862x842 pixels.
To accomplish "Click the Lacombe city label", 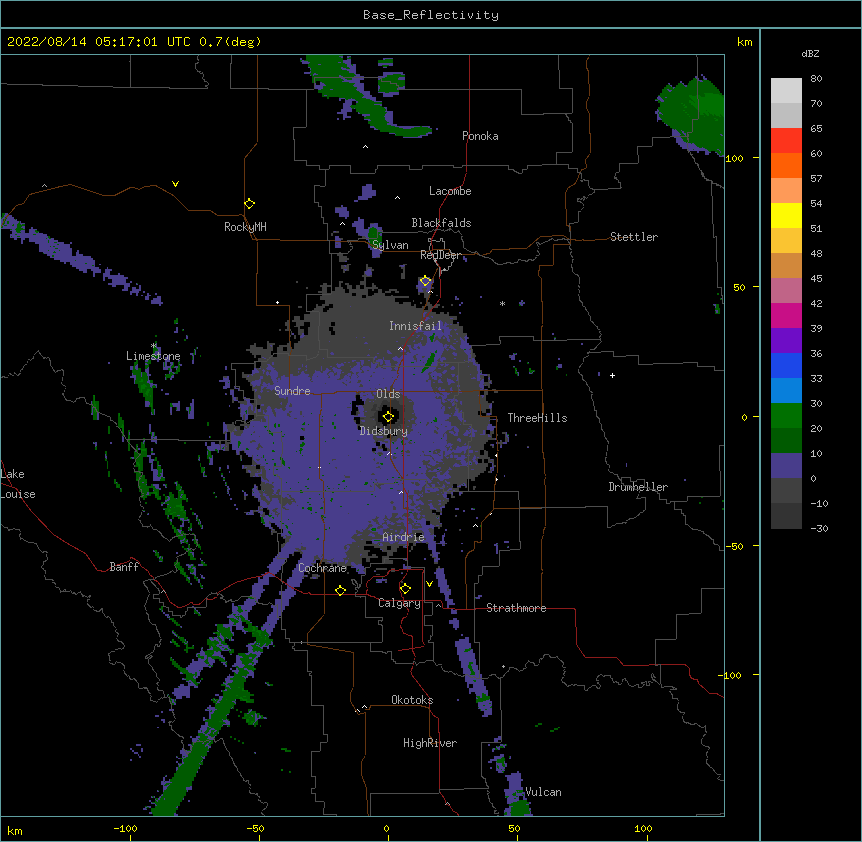I will 450,191.
